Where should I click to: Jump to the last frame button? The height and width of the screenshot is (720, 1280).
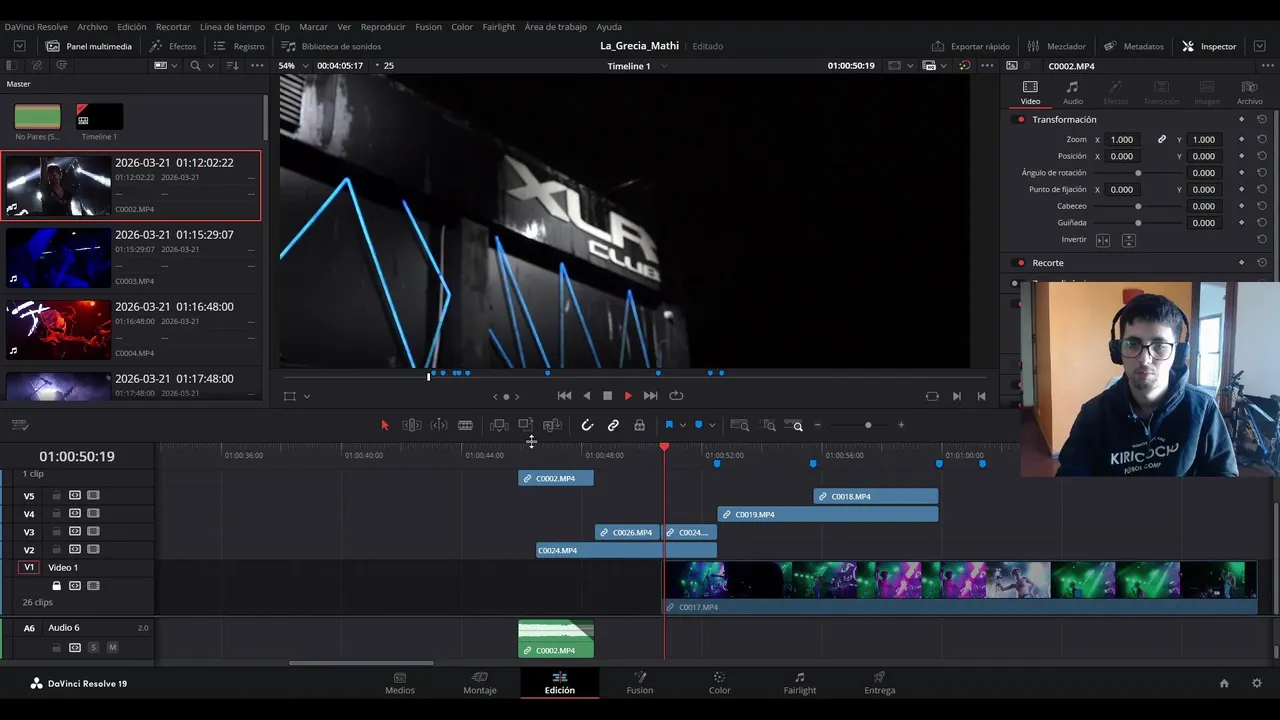pyautogui.click(x=651, y=396)
